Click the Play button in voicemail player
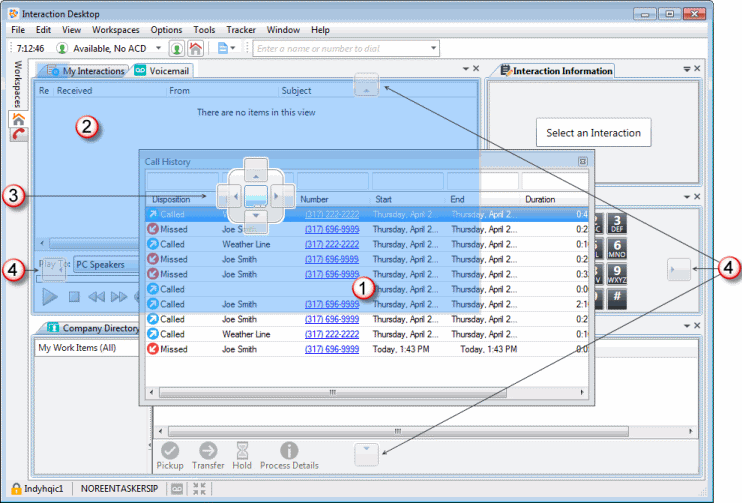 [49, 296]
